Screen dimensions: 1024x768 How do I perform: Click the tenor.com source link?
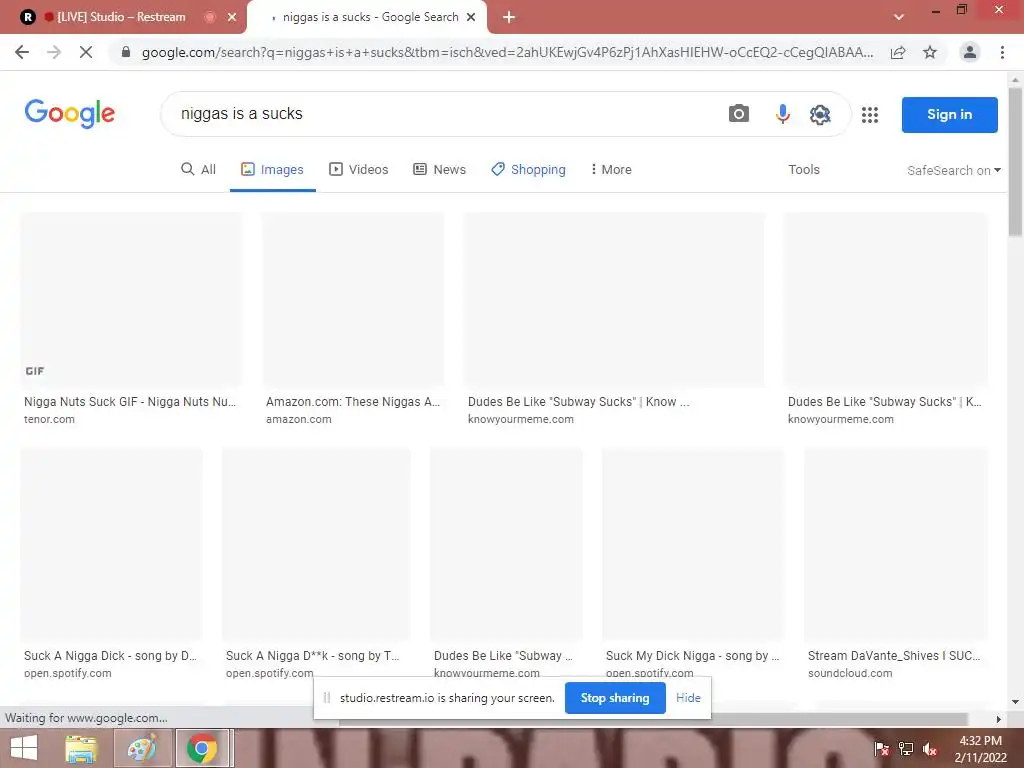49,419
